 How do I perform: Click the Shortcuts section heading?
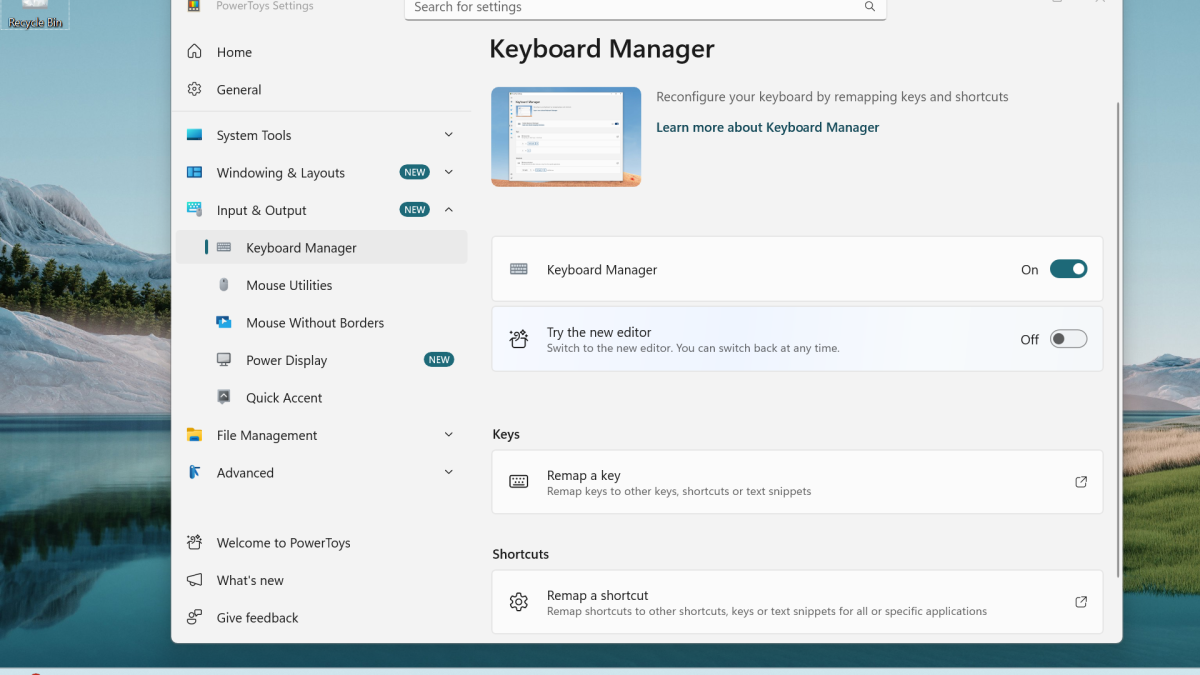520,554
